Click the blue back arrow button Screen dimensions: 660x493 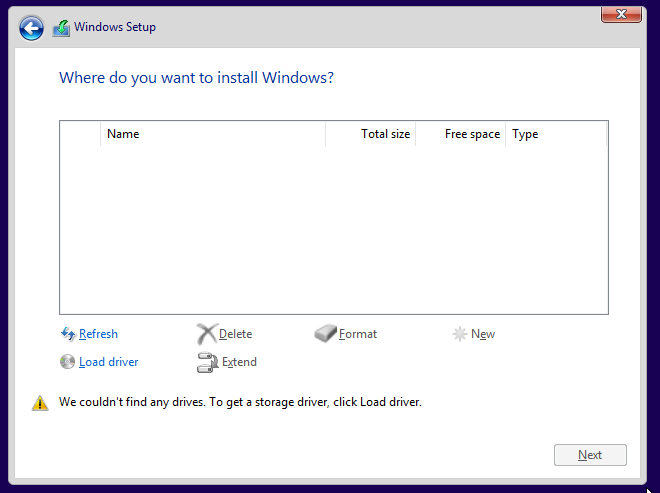coord(32,28)
